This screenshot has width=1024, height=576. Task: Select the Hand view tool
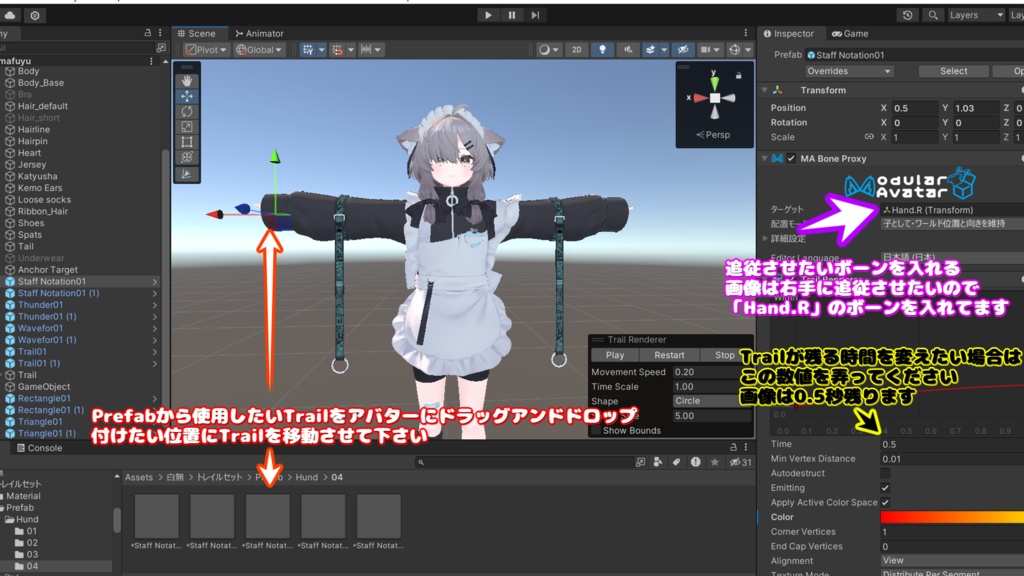point(187,81)
